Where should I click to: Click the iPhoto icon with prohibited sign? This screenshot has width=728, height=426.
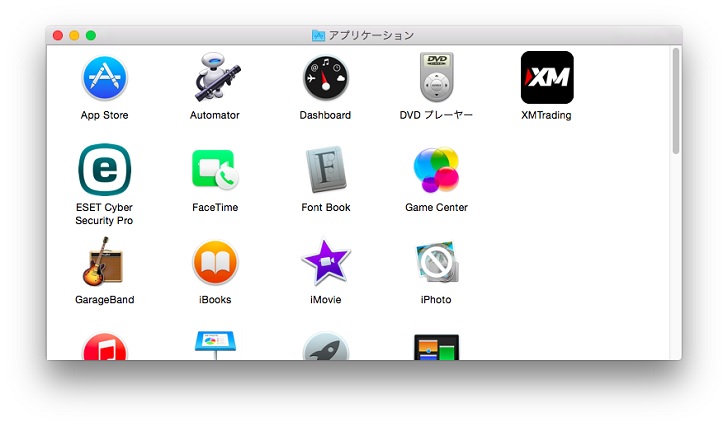click(437, 262)
